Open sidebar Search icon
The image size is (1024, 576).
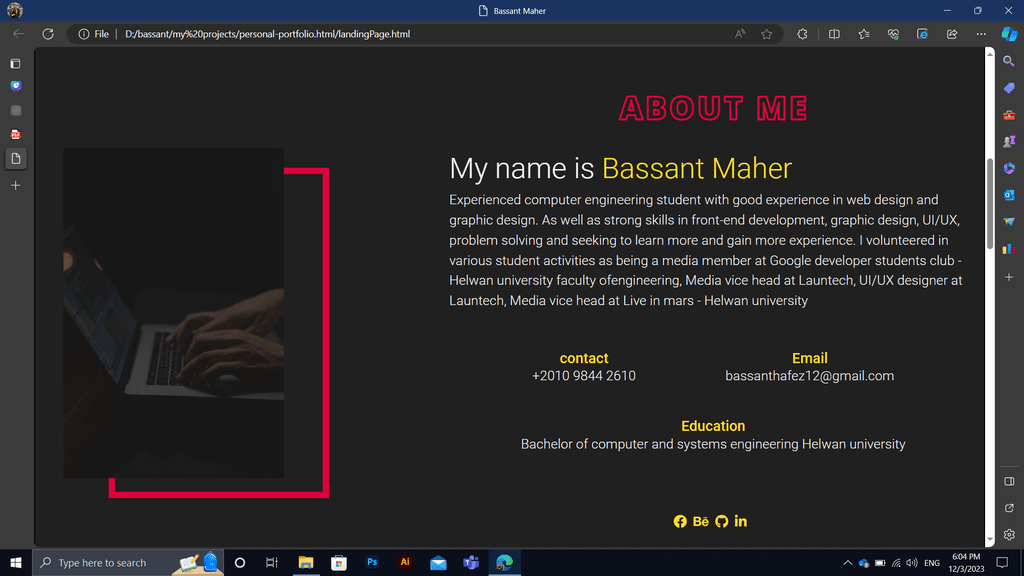[1009, 61]
